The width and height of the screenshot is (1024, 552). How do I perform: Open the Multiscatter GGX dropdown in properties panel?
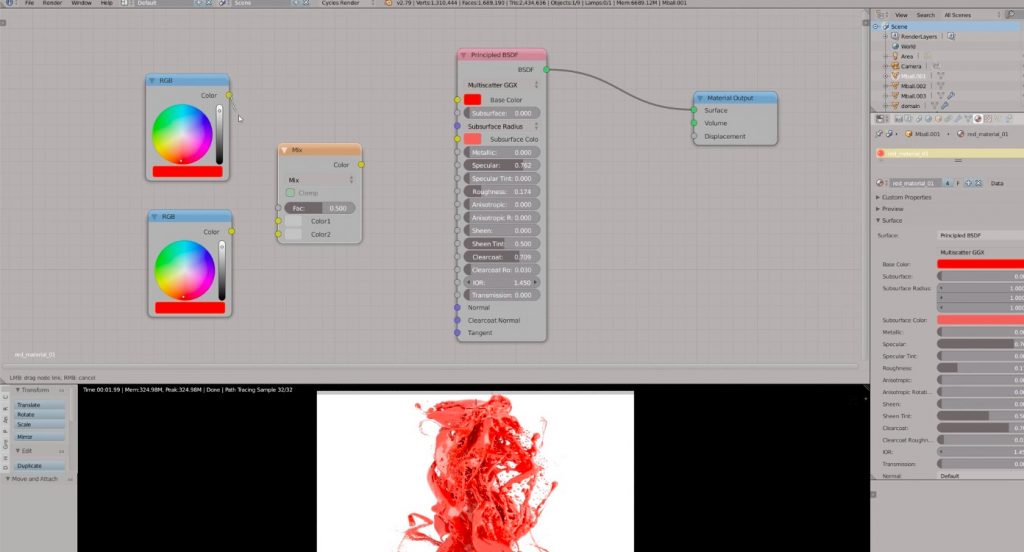click(x=980, y=252)
